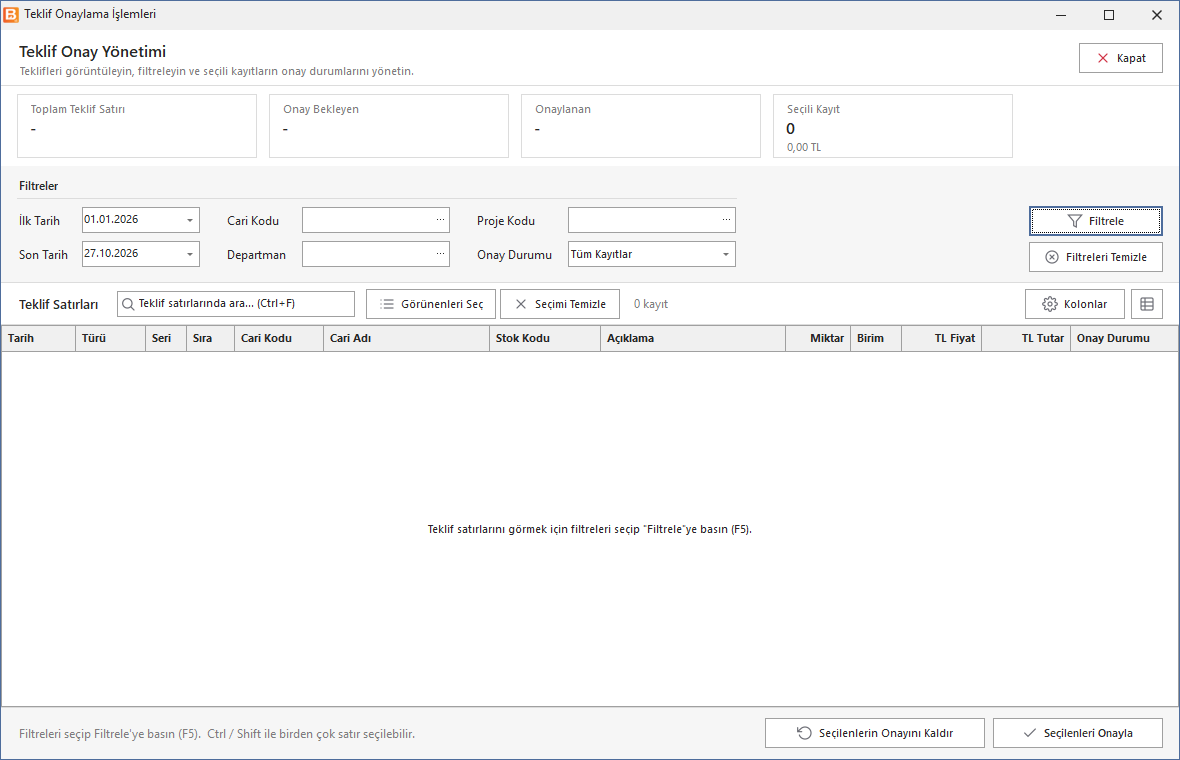Click the Kapat button
This screenshot has height=760, width=1180.
tap(1121, 58)
